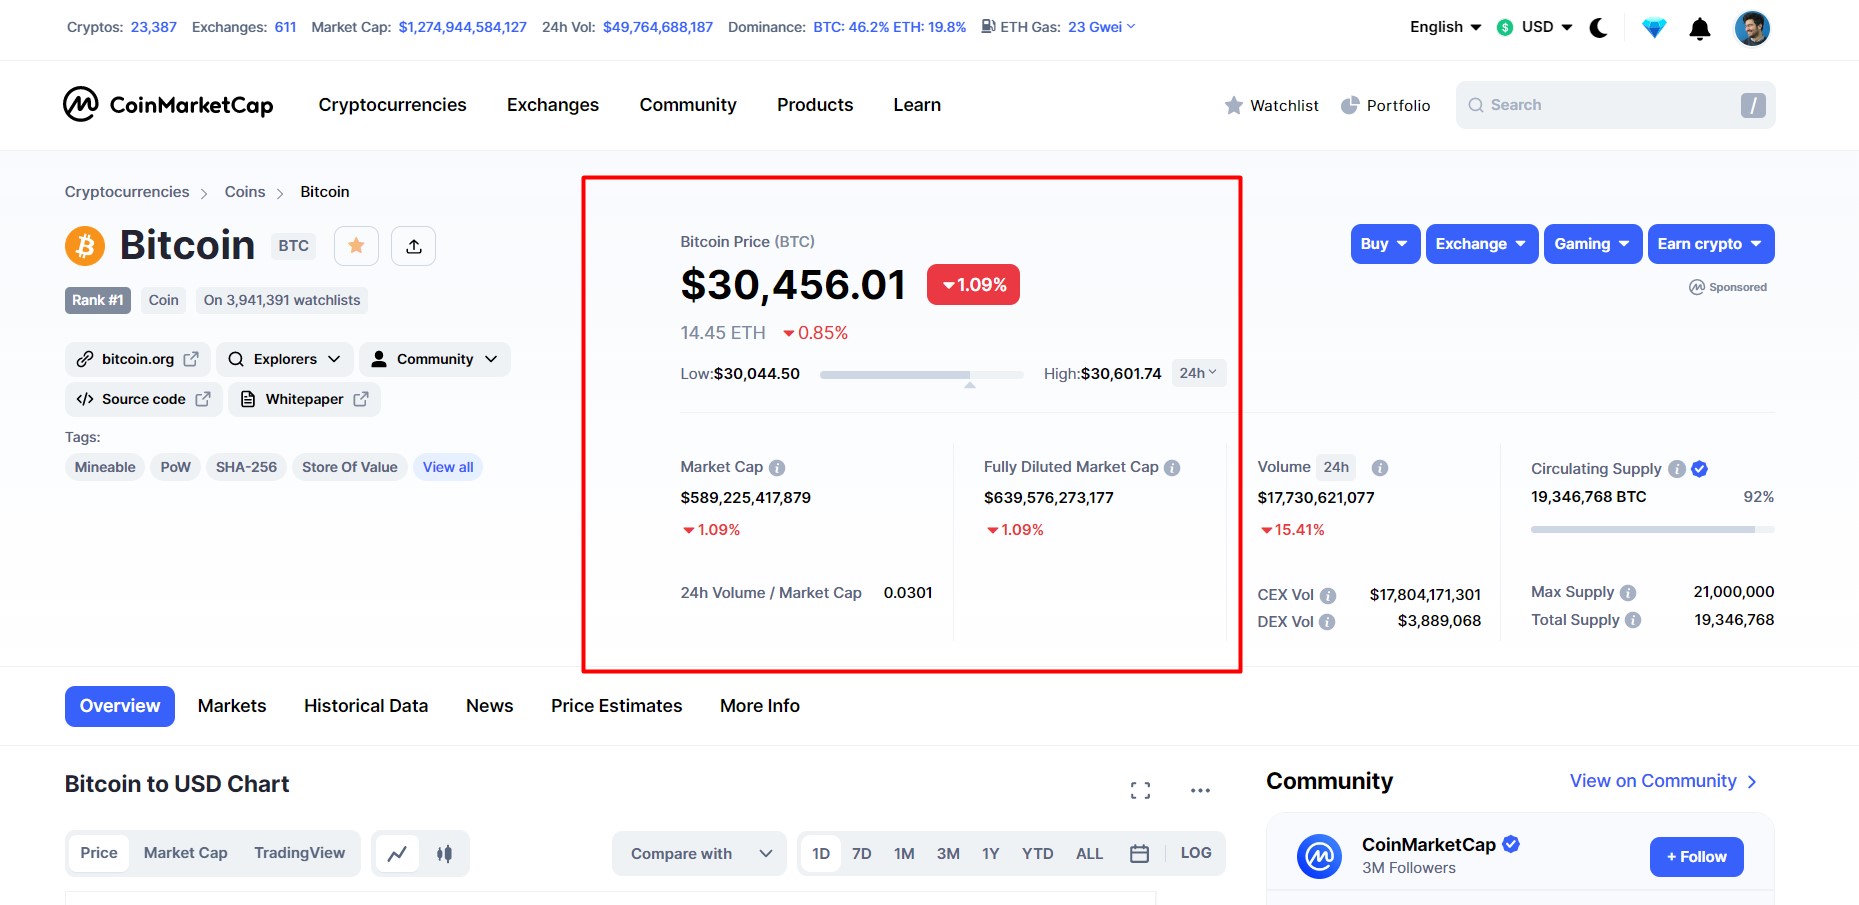The height and width of the screenshot is (905, 1859).
Task: Focus the Search field
Action: pos(1615,105)
